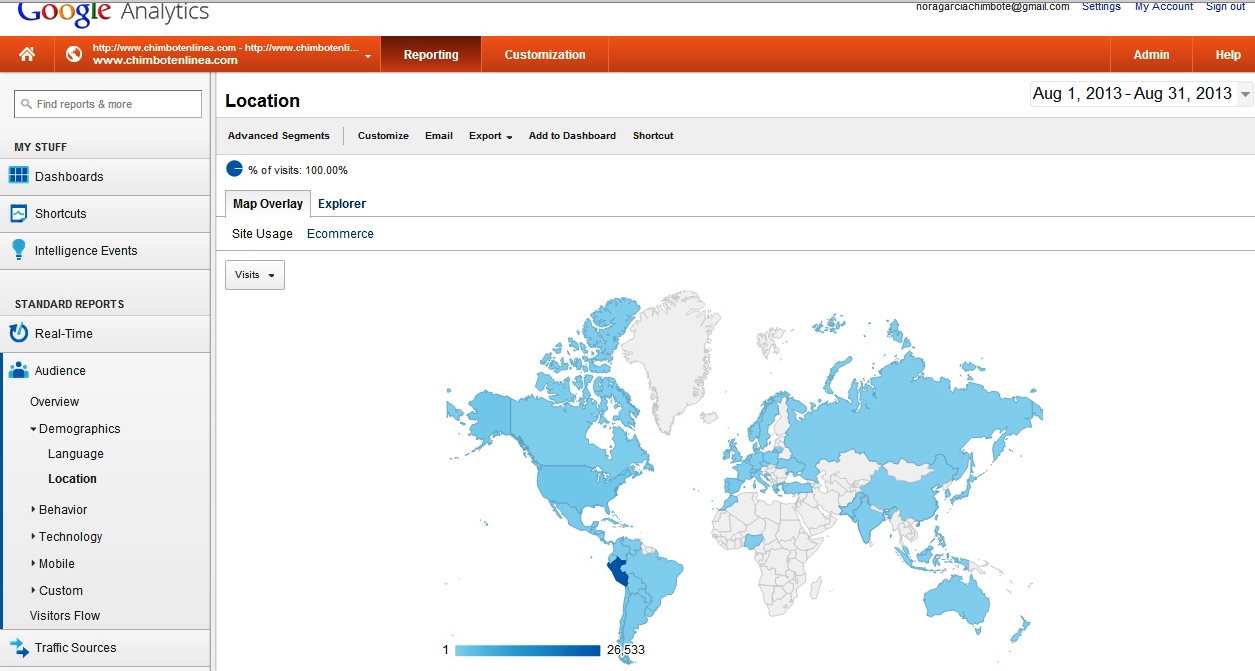
Task: Click the Intelligence Events label
Action: 86,250
